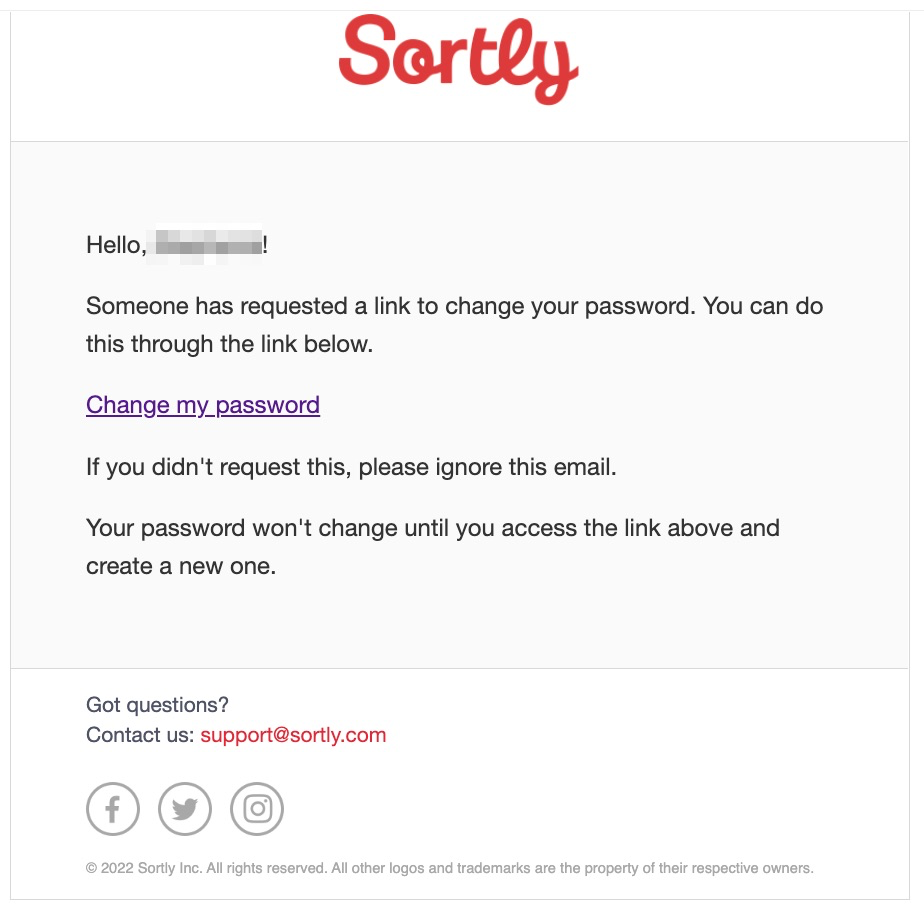The height and width of the screenshot is (908, 924).
Task: Click the 'Contact us:' label
Action: [140, 735]
